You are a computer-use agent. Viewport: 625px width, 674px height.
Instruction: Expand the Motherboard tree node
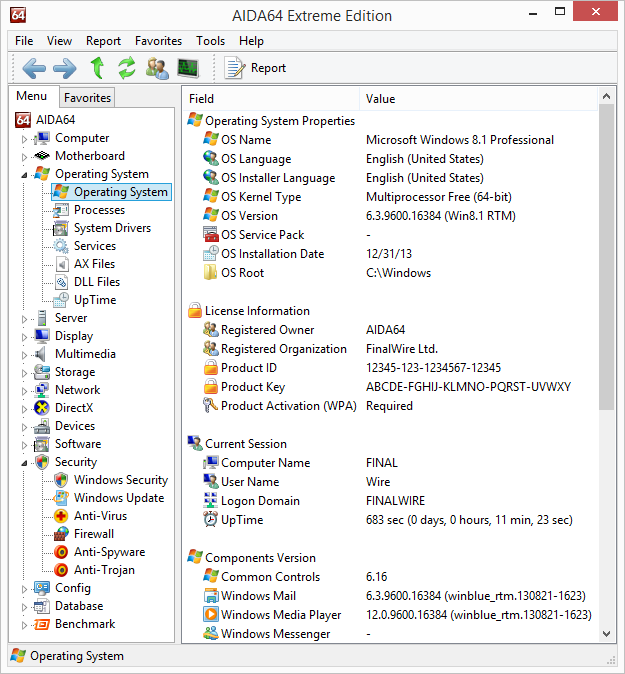point(25,157)
